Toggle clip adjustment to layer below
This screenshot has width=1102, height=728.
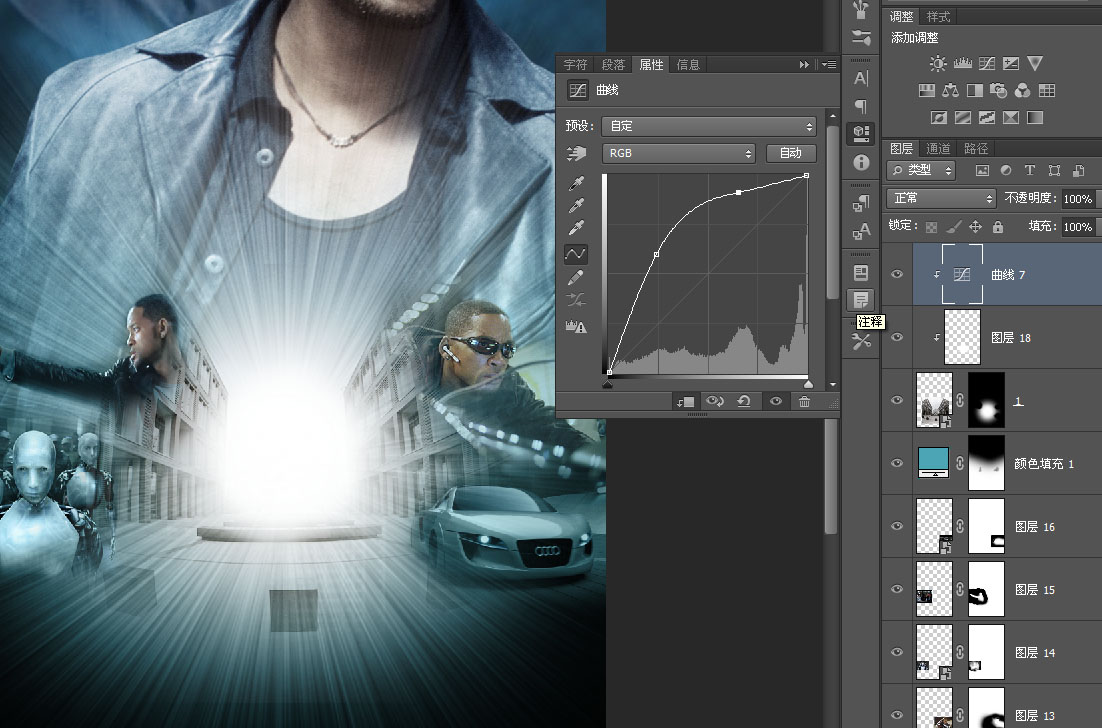(685, 401)
